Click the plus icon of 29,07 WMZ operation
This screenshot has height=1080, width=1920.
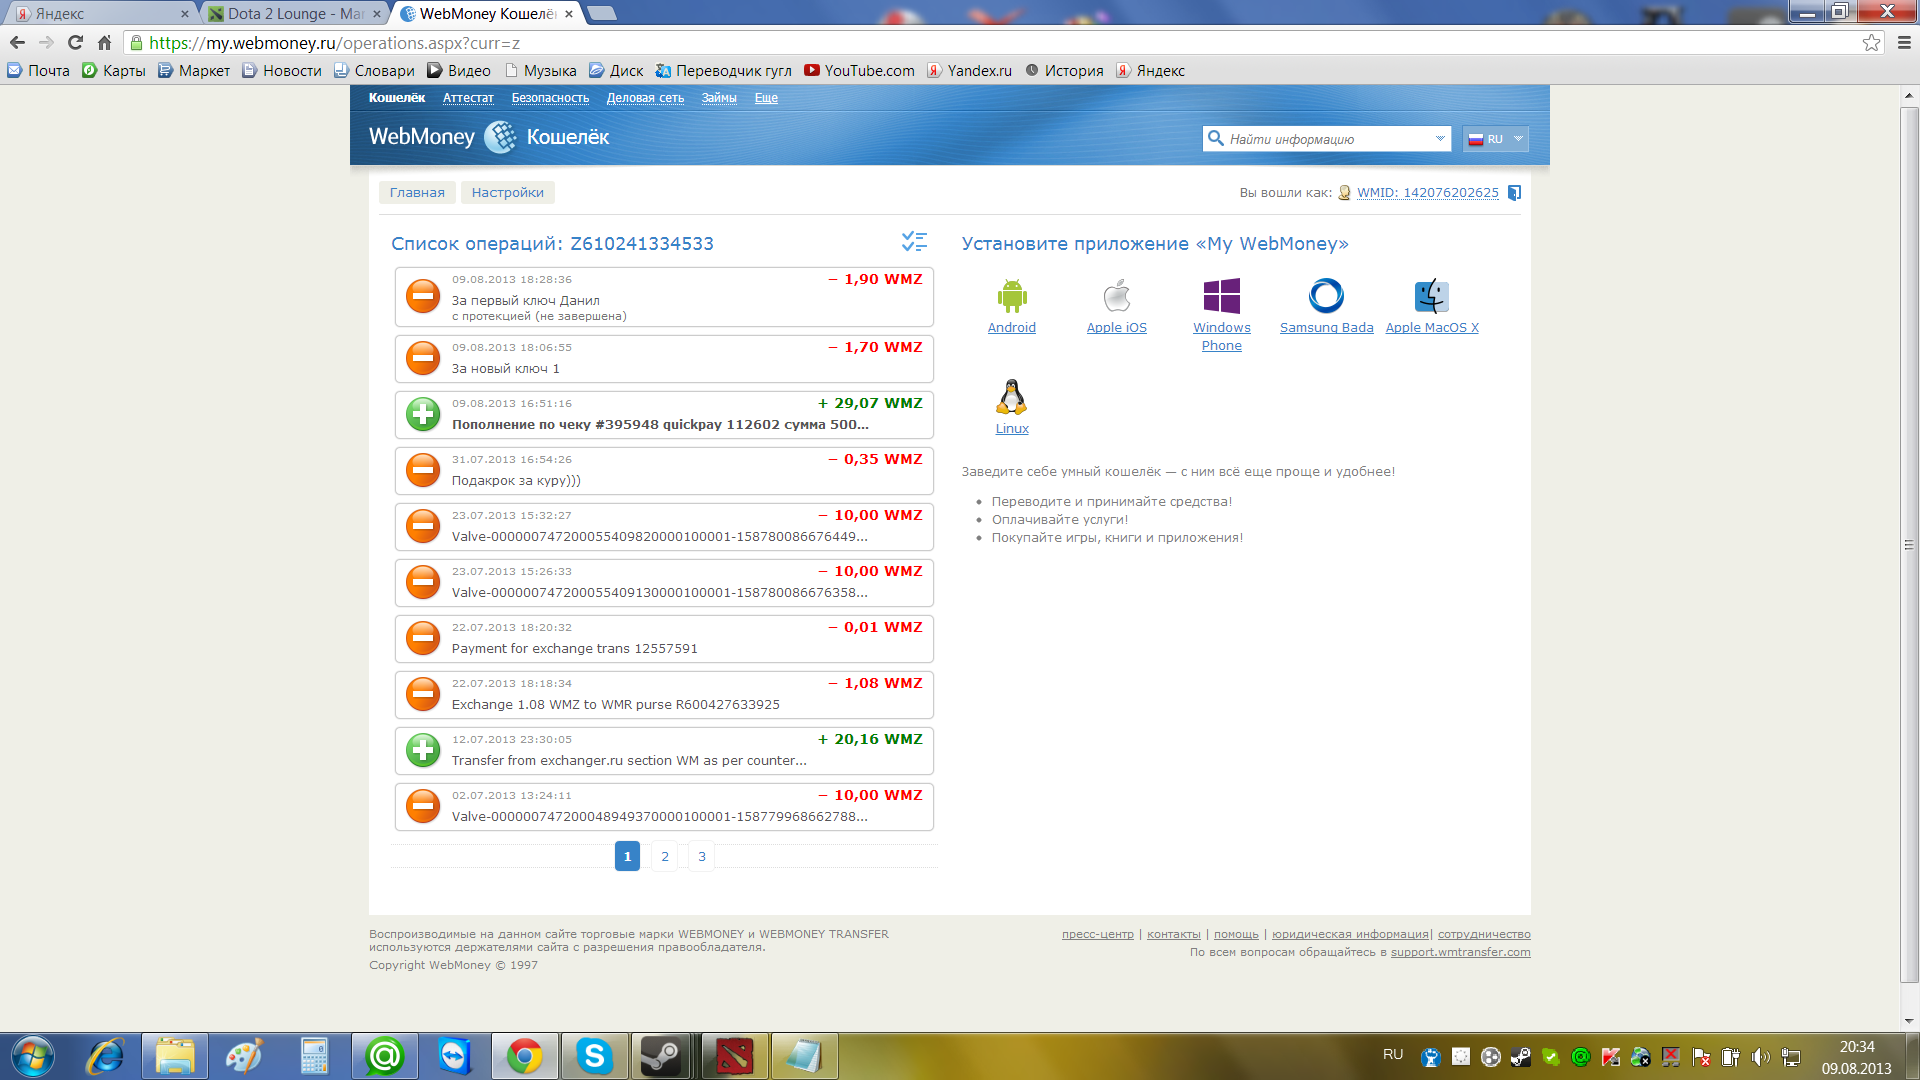point(423,414)
